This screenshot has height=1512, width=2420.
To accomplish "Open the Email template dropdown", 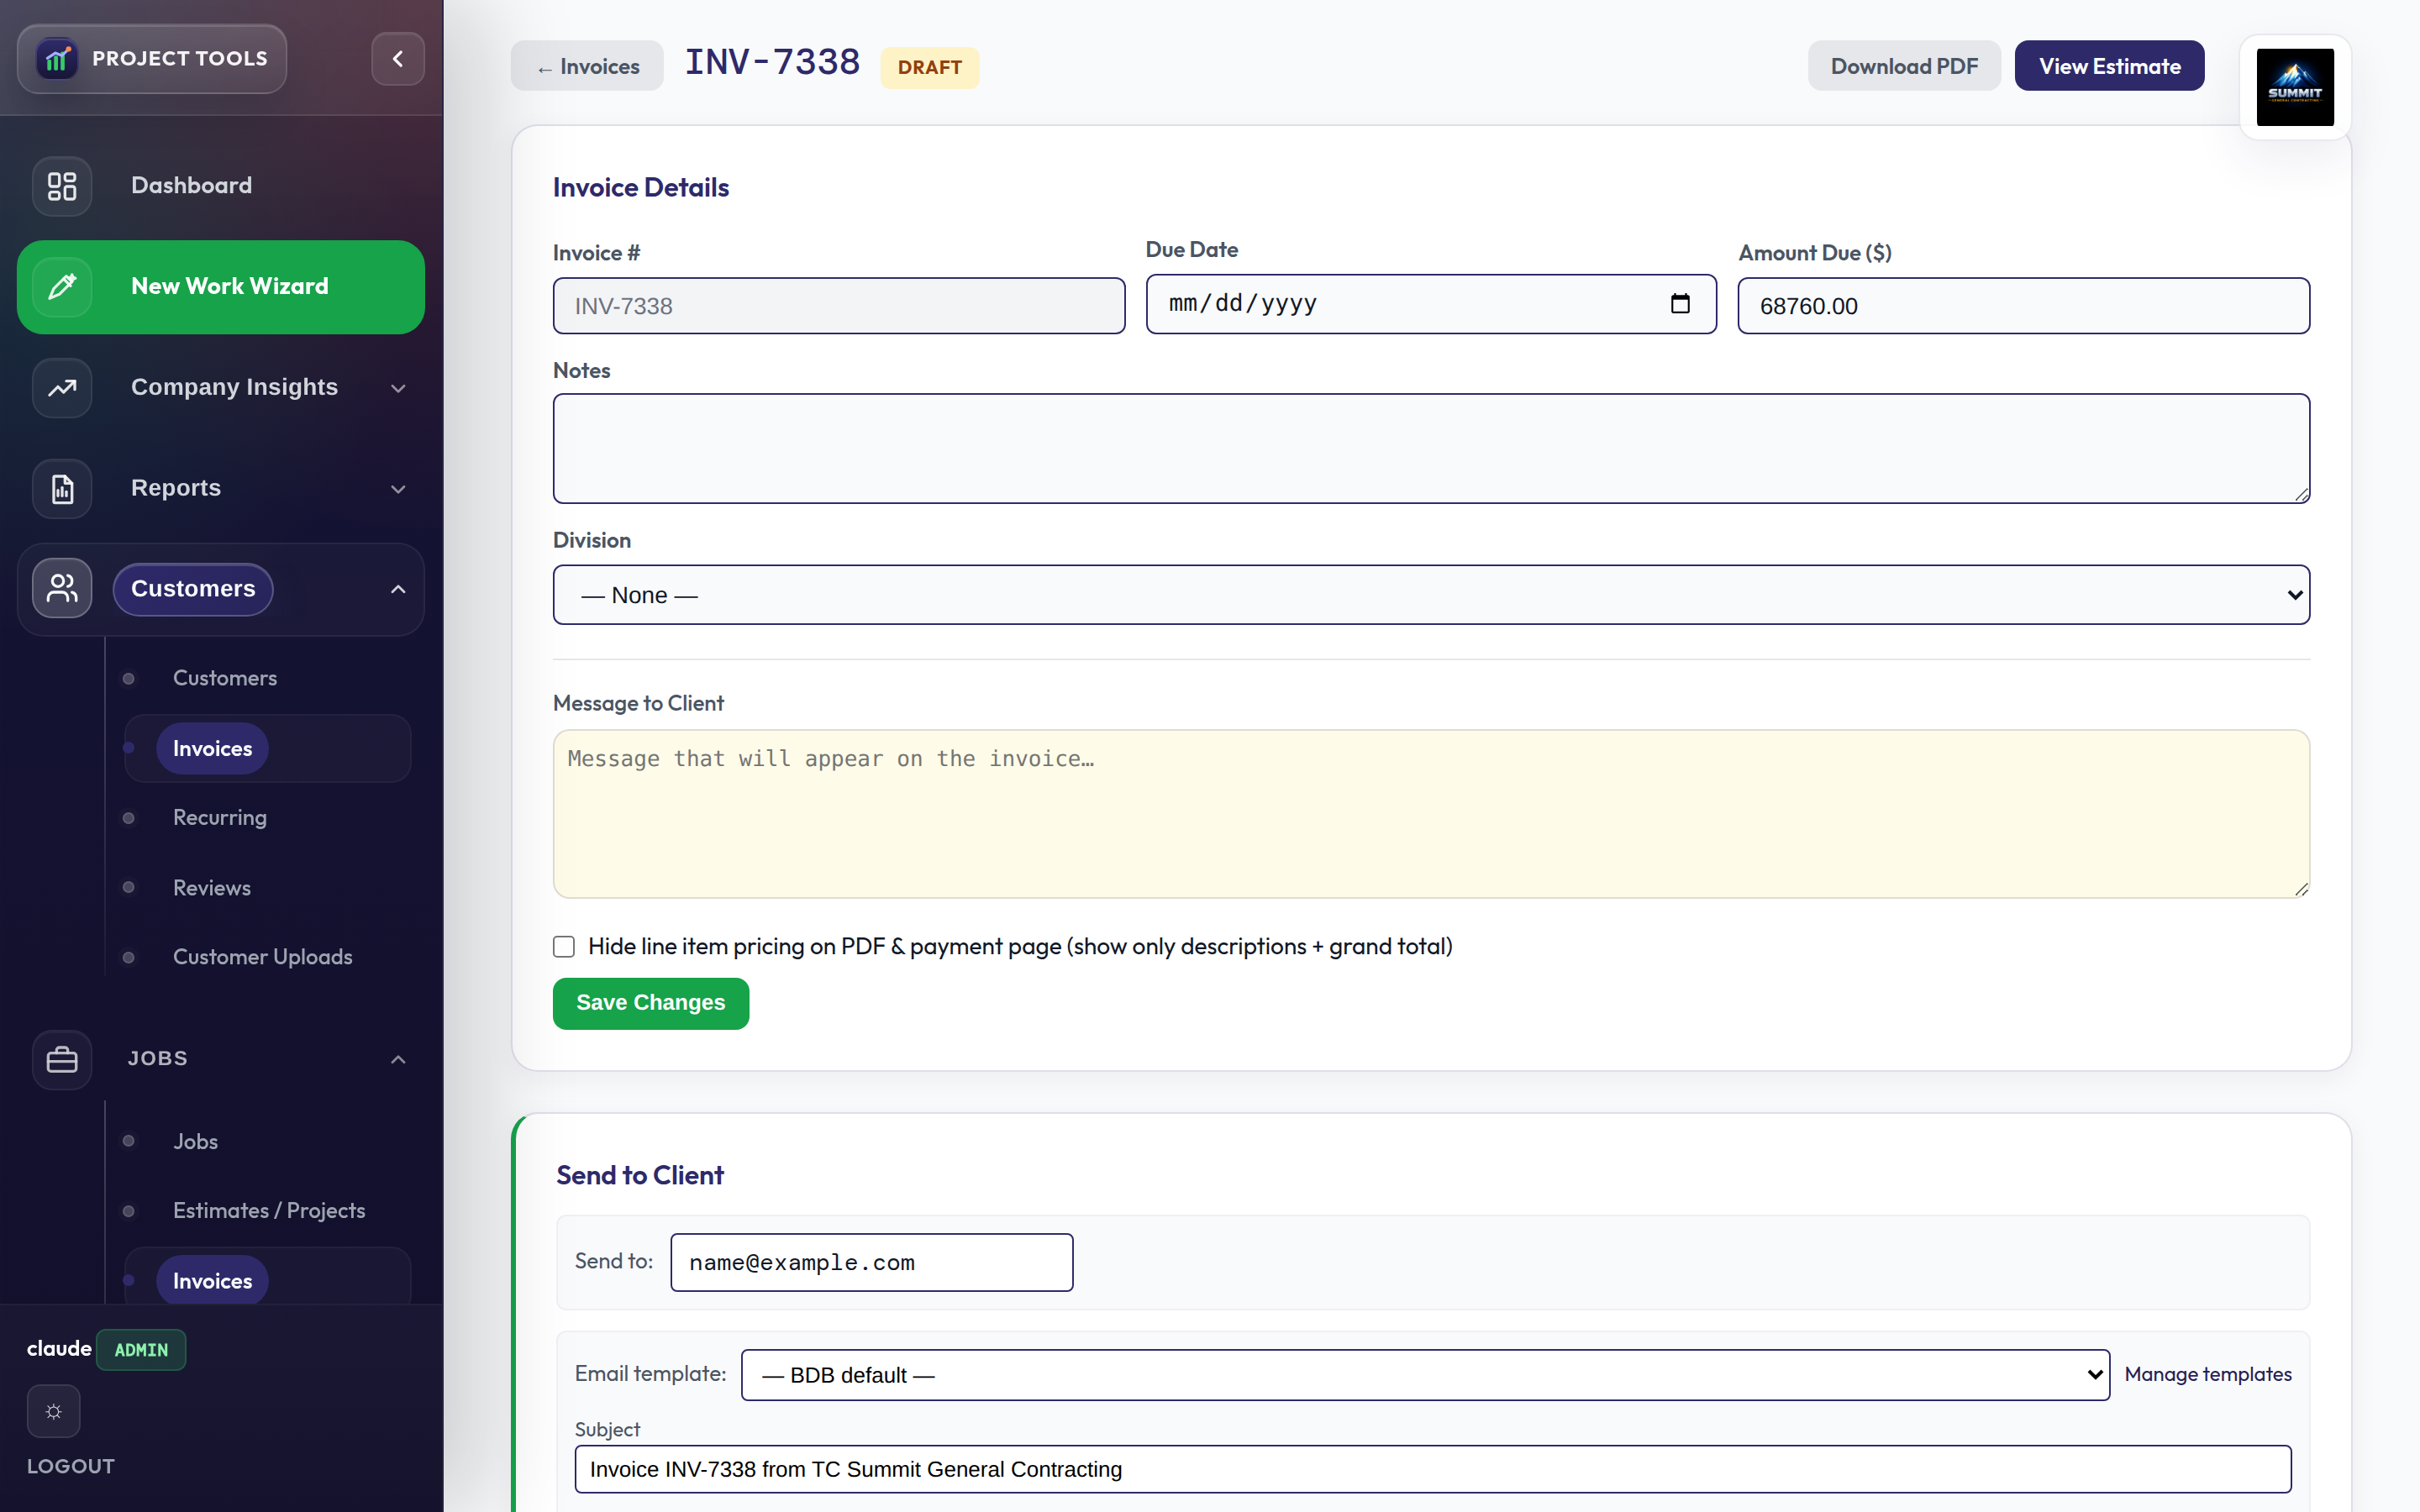I will point(1425,1375).
